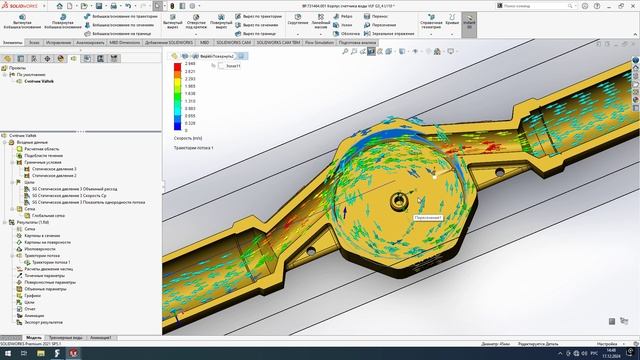Open the DisplayManager color sphere panel tab
This screenshot has height=360, width=640.
[61, 59]
